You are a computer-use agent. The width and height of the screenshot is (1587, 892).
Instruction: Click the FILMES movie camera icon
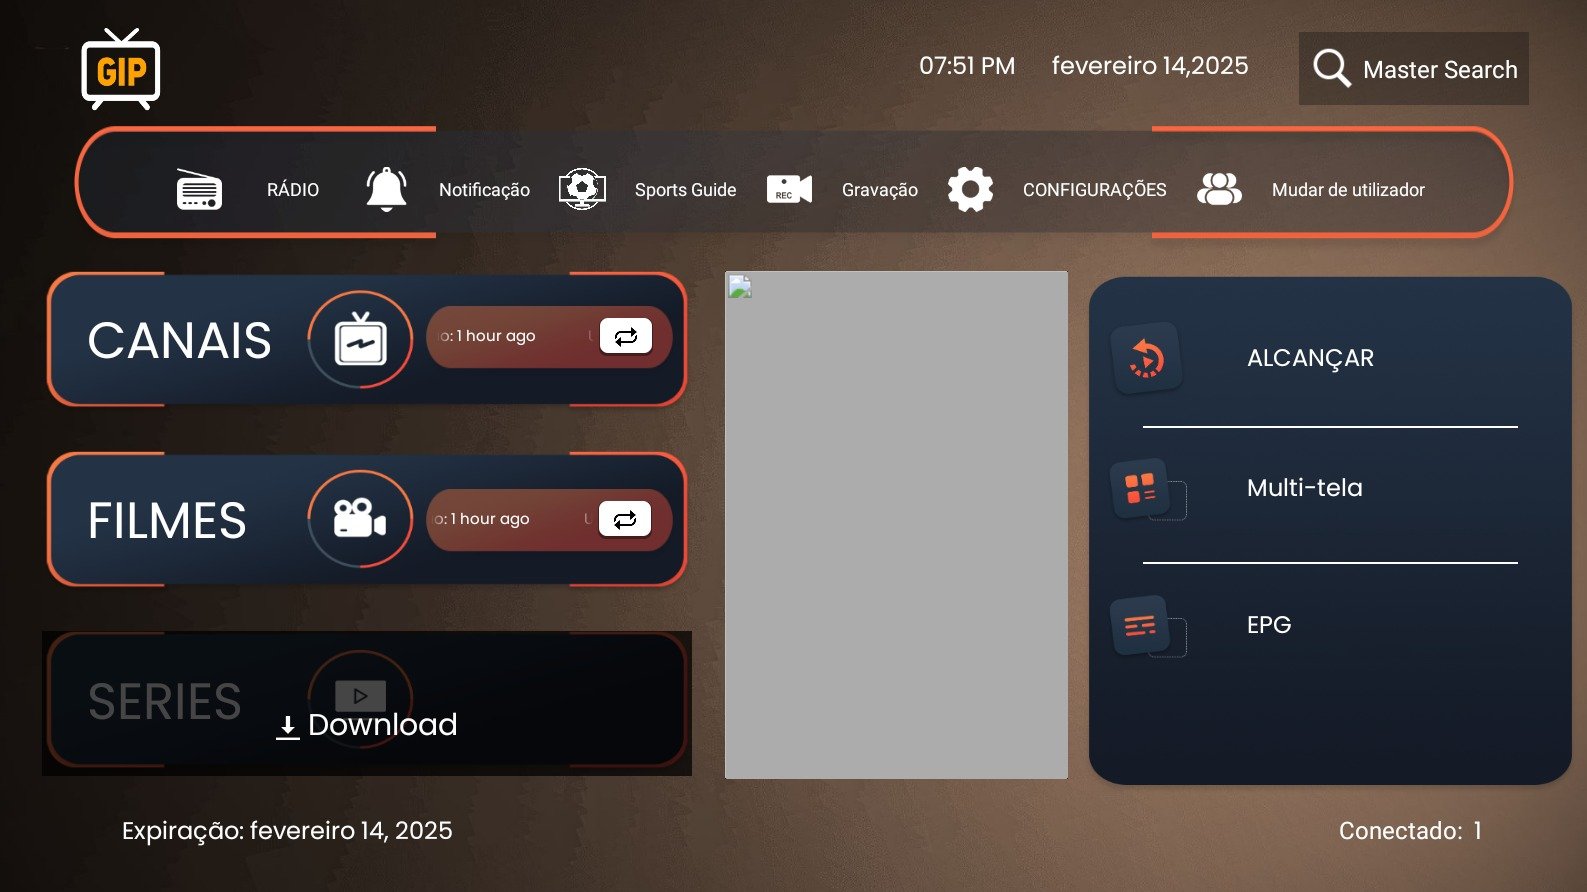[360, 519]
